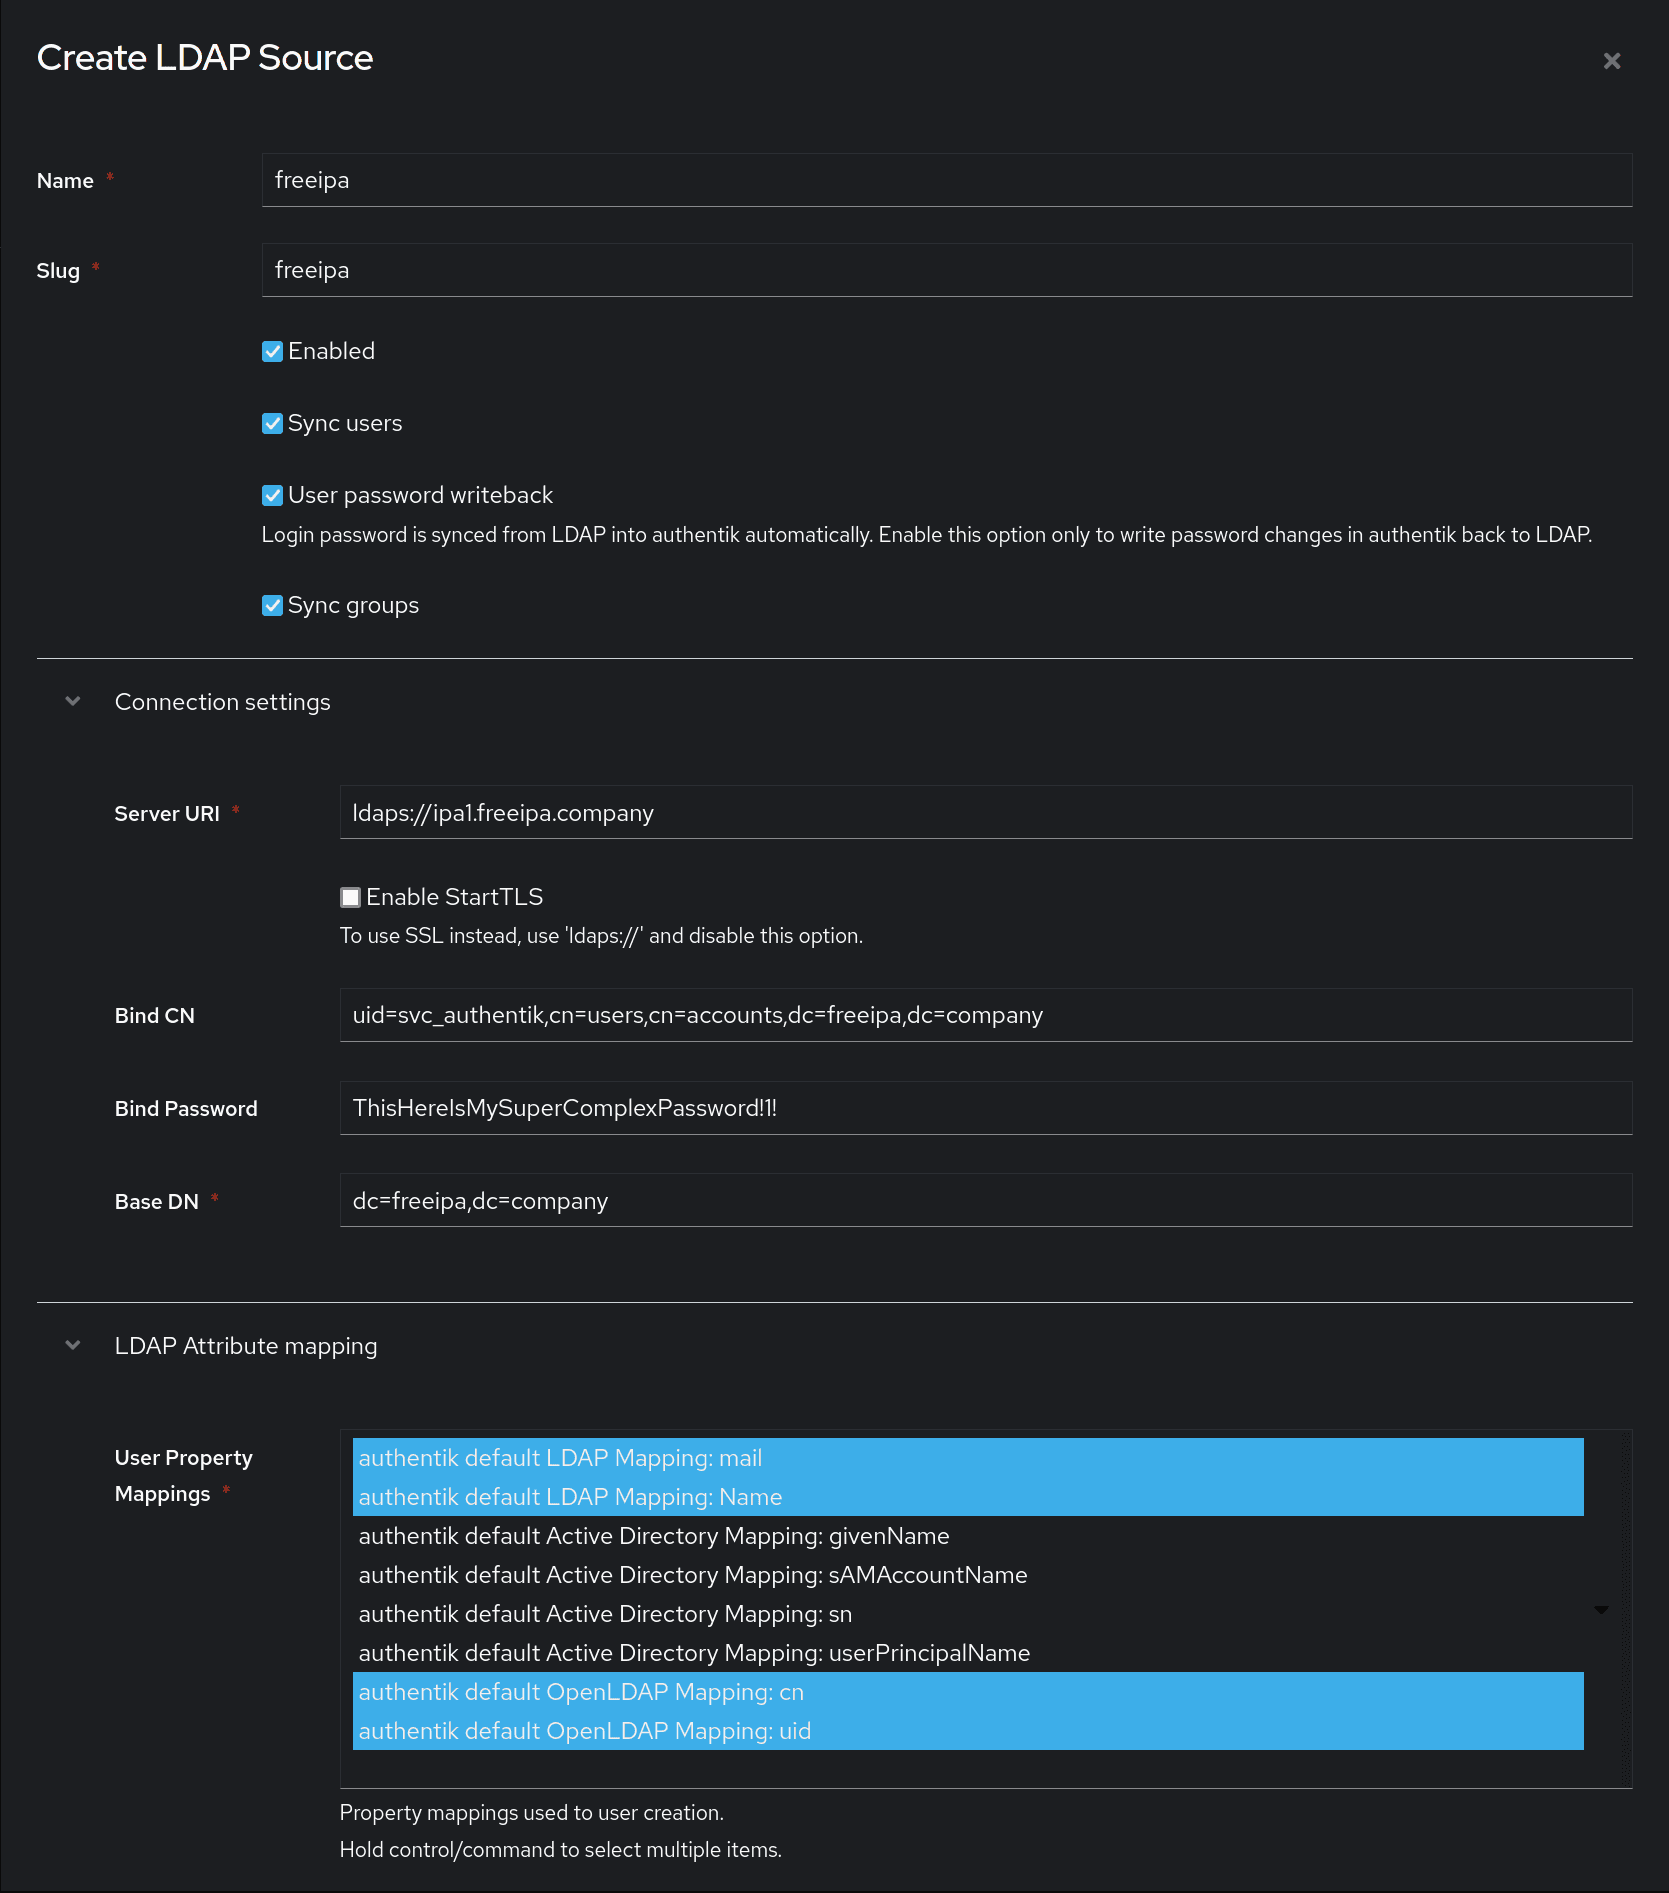Select OpenLDAP Mapping: uid option

coord(584,1732)
